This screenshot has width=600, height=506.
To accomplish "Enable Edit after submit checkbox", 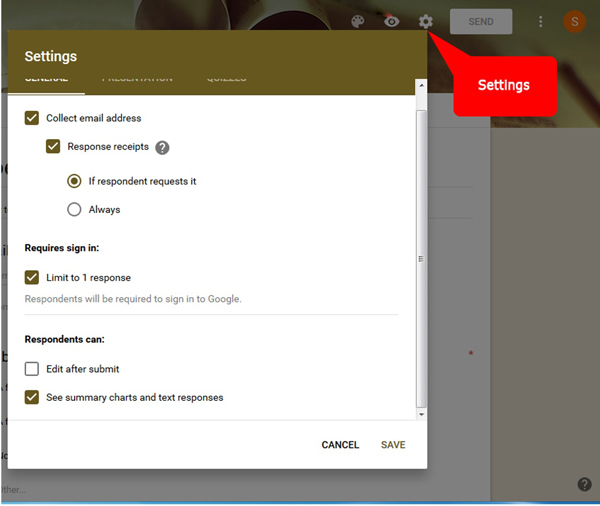I will pos(32,369).
